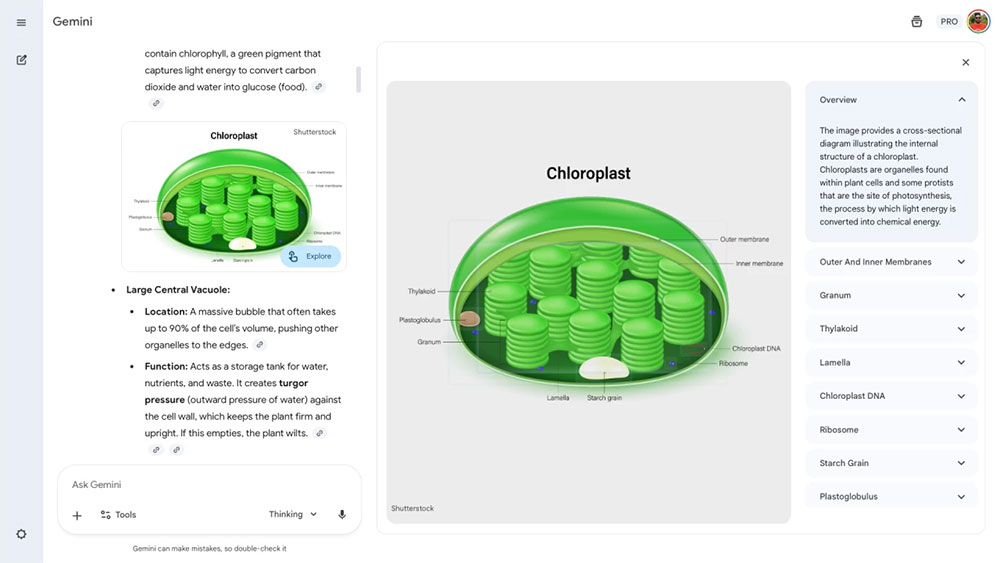1000x563 pixels.
Task: Click the PRO badge
Action: pos(948,22)
